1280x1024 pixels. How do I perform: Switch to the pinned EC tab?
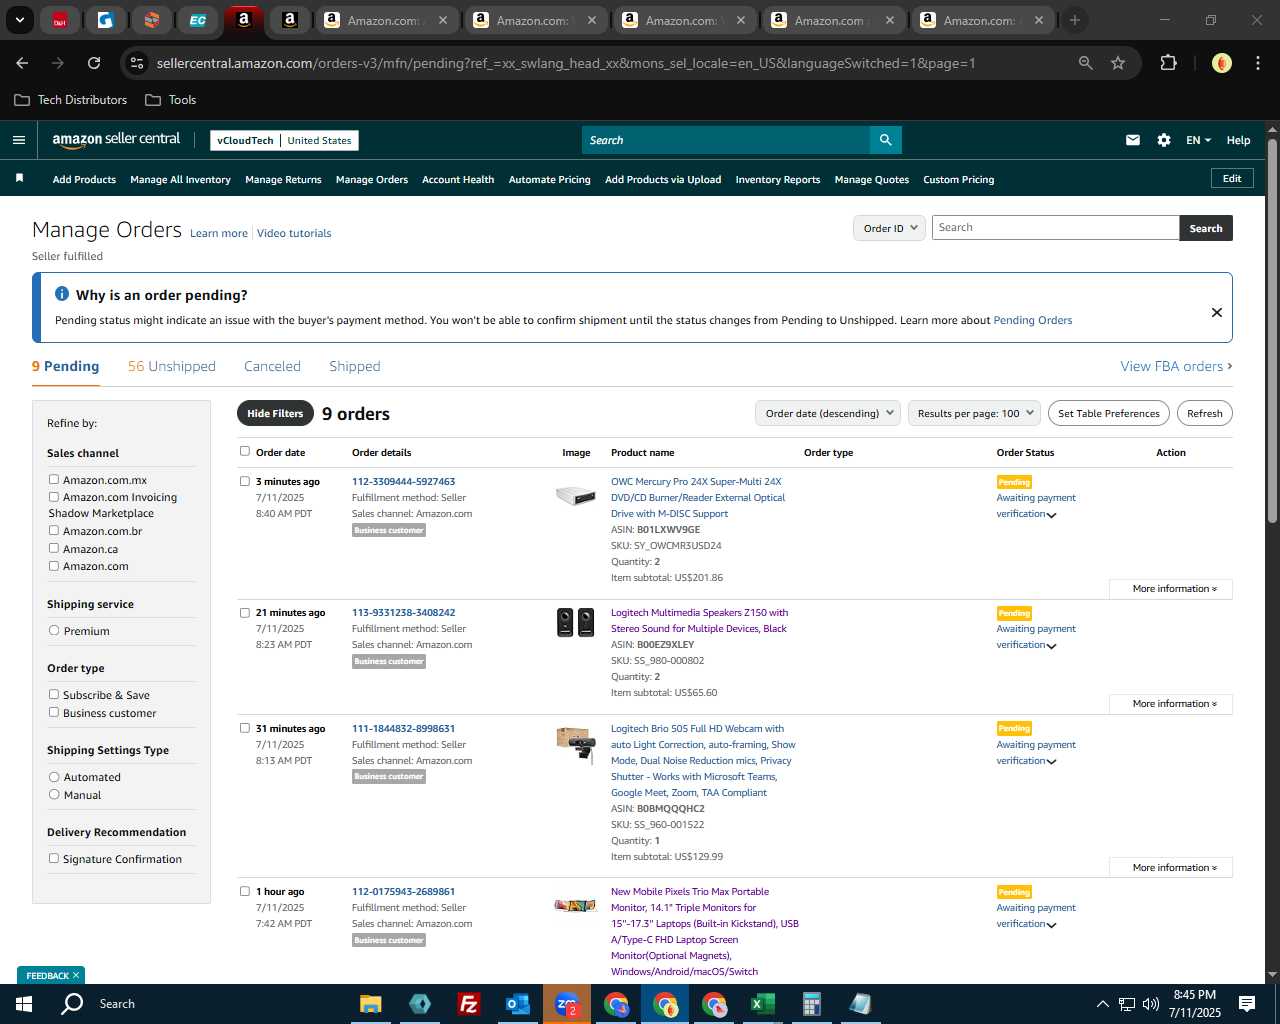198,20
